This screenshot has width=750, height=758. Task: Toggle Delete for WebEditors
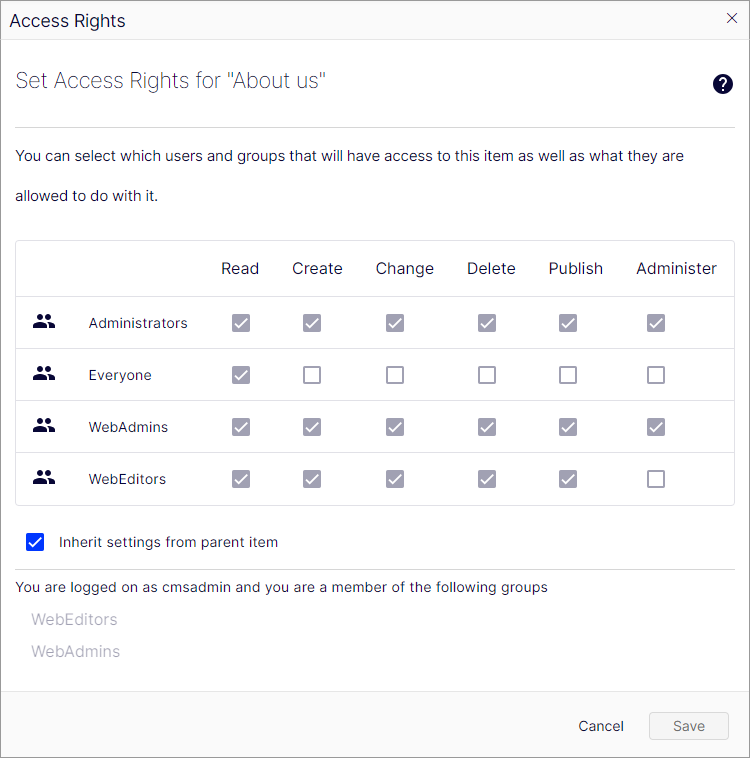click(487, 479)
